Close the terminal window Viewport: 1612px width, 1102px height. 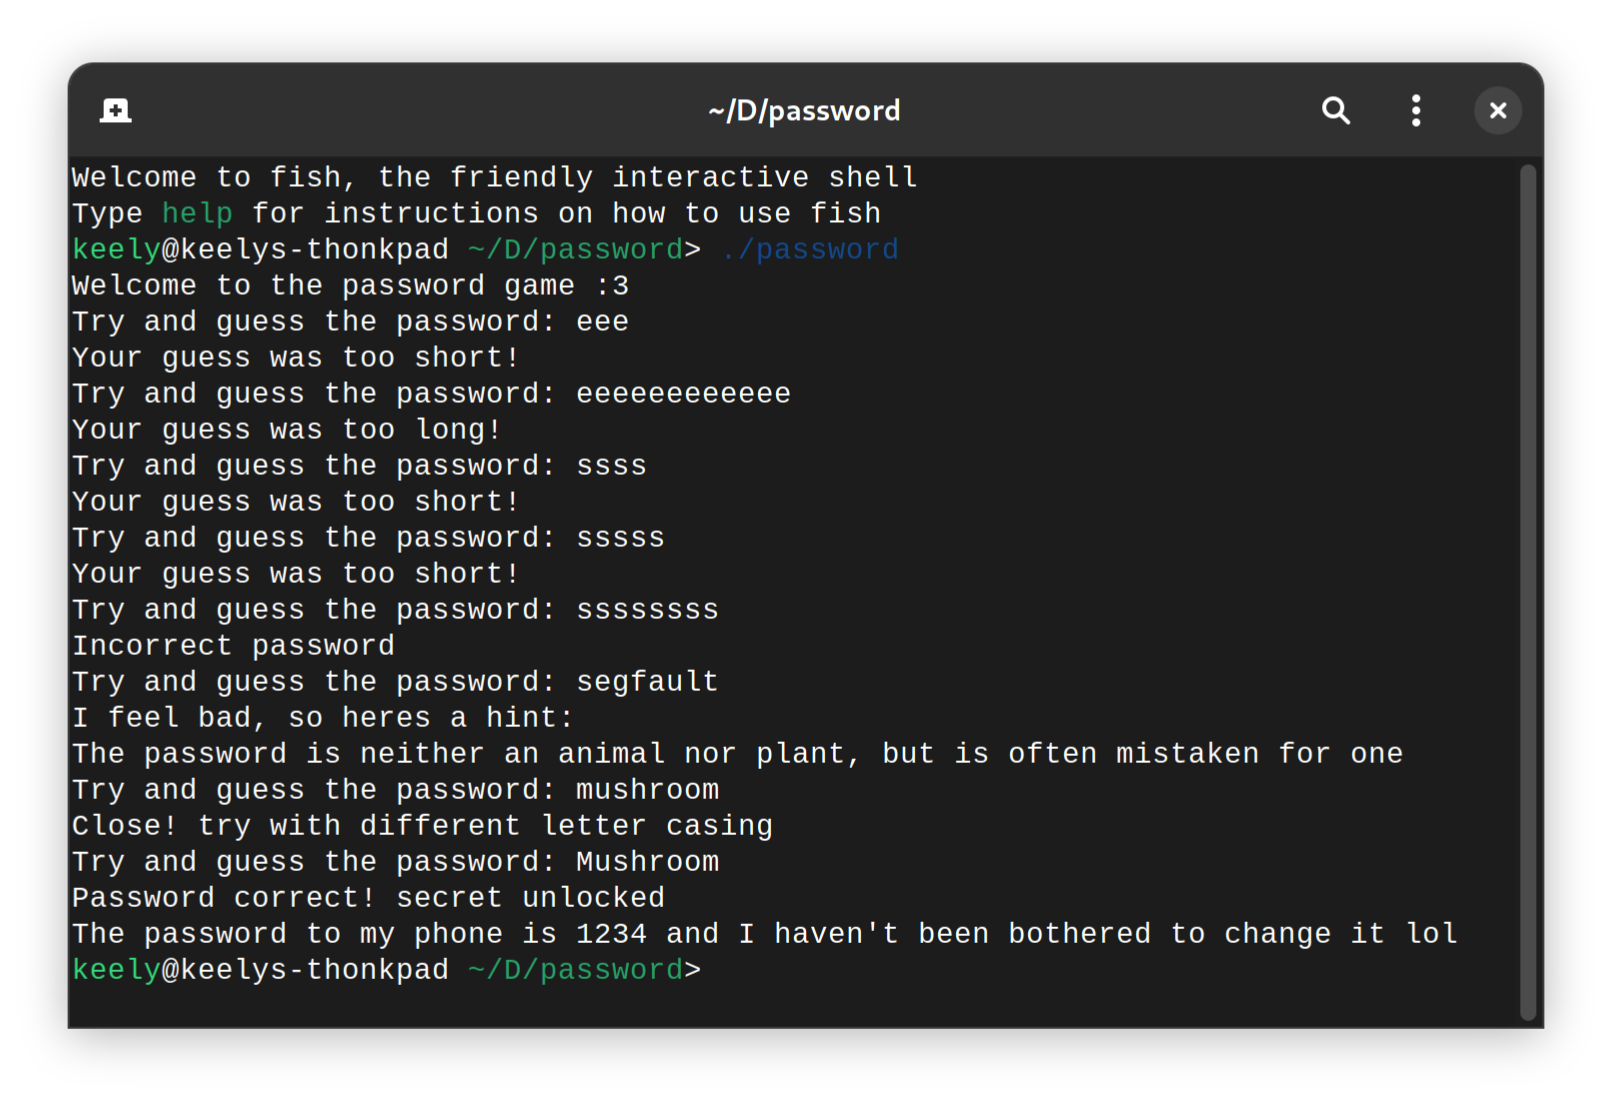[x=1497, y=110]
